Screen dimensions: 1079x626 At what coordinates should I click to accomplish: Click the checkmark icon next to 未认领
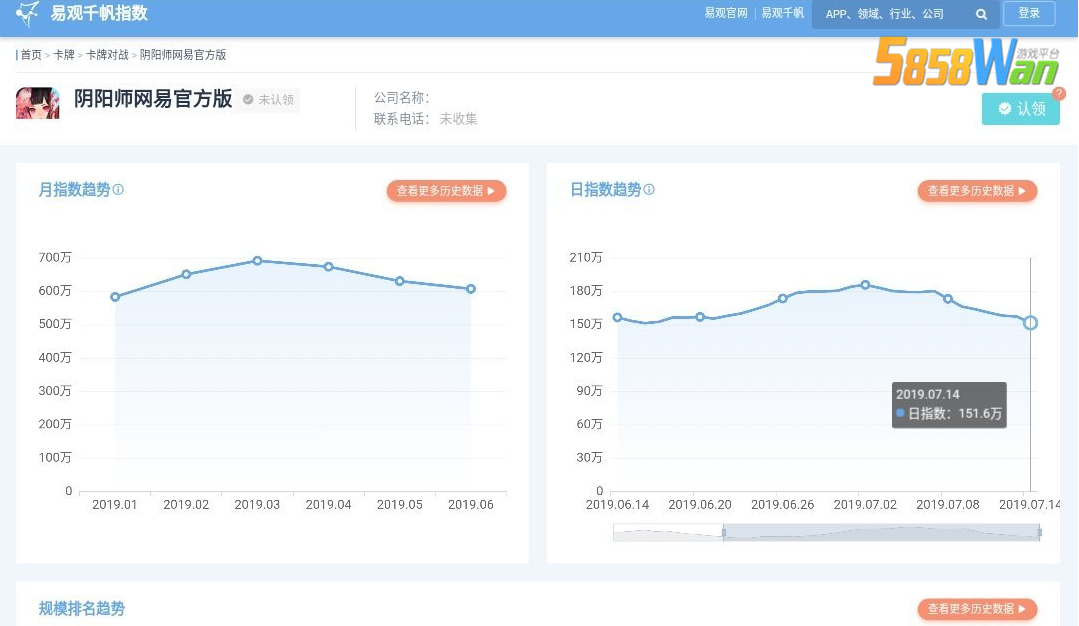coord(248,100)
